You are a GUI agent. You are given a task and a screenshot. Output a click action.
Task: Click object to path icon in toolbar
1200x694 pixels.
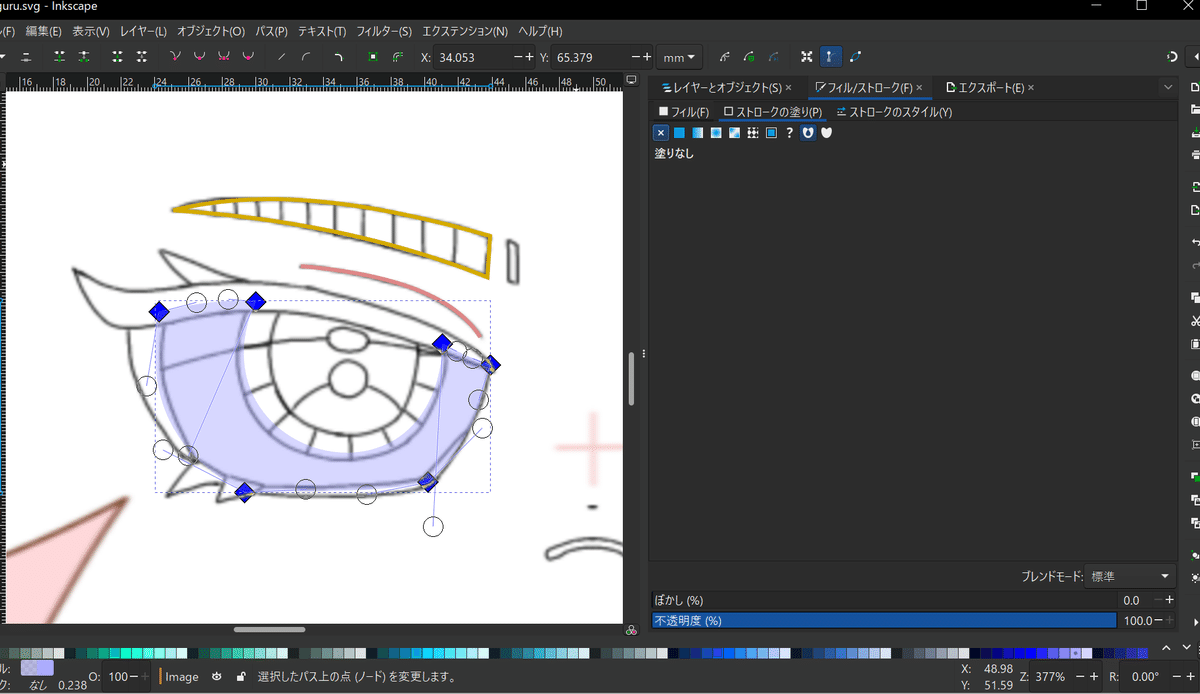click(x=373, y=57)
